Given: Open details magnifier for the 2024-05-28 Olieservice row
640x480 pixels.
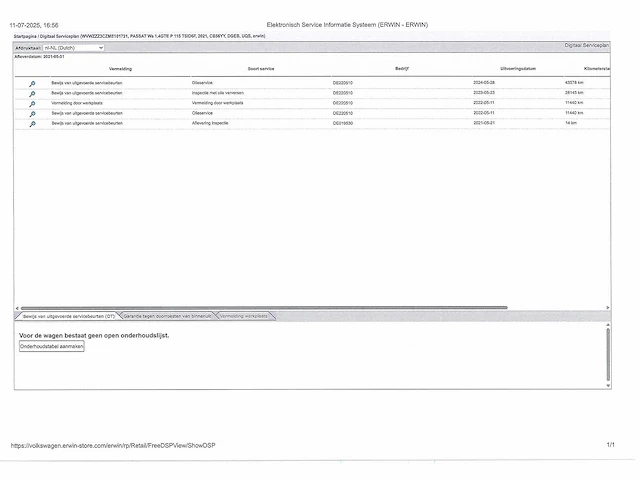Looking at the screenshot, I should coord(32,84).
